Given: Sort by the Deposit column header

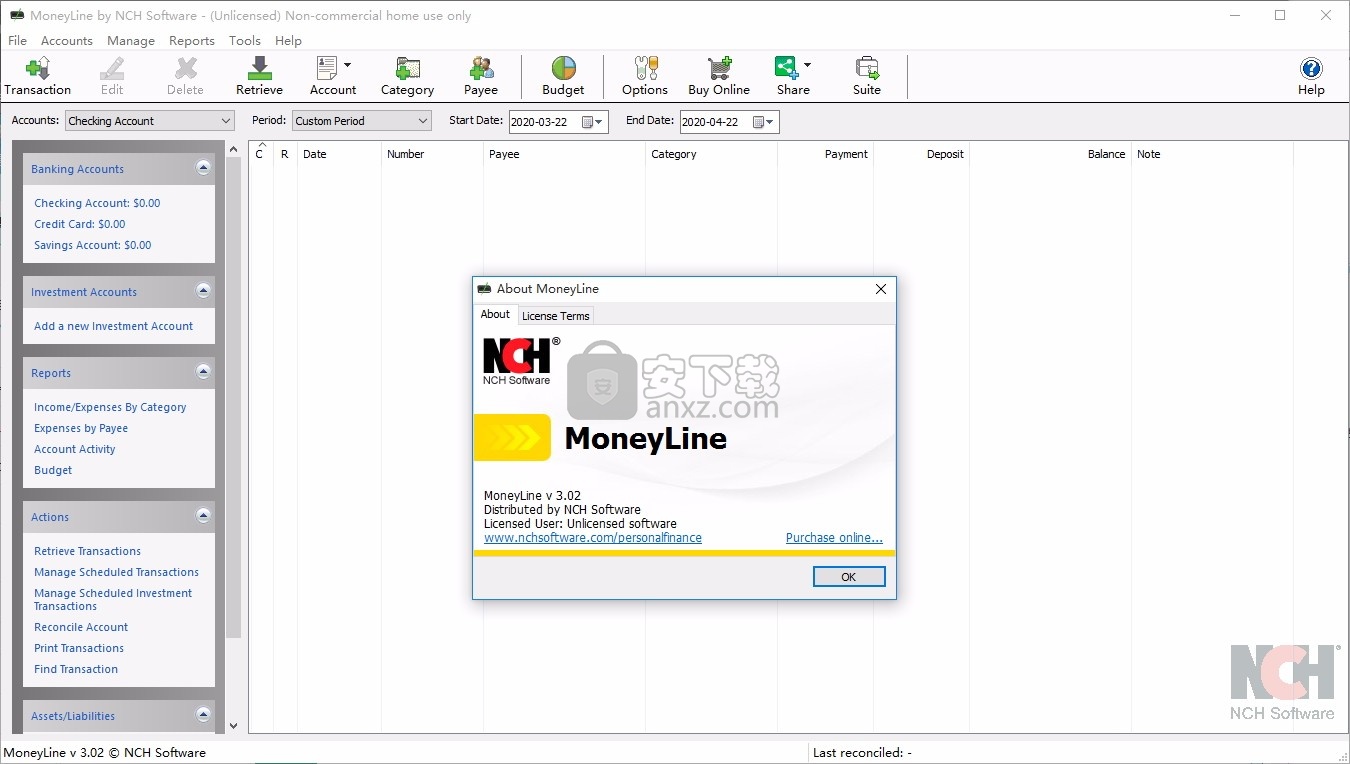Looking at the screenshot, I should (922, 154).
